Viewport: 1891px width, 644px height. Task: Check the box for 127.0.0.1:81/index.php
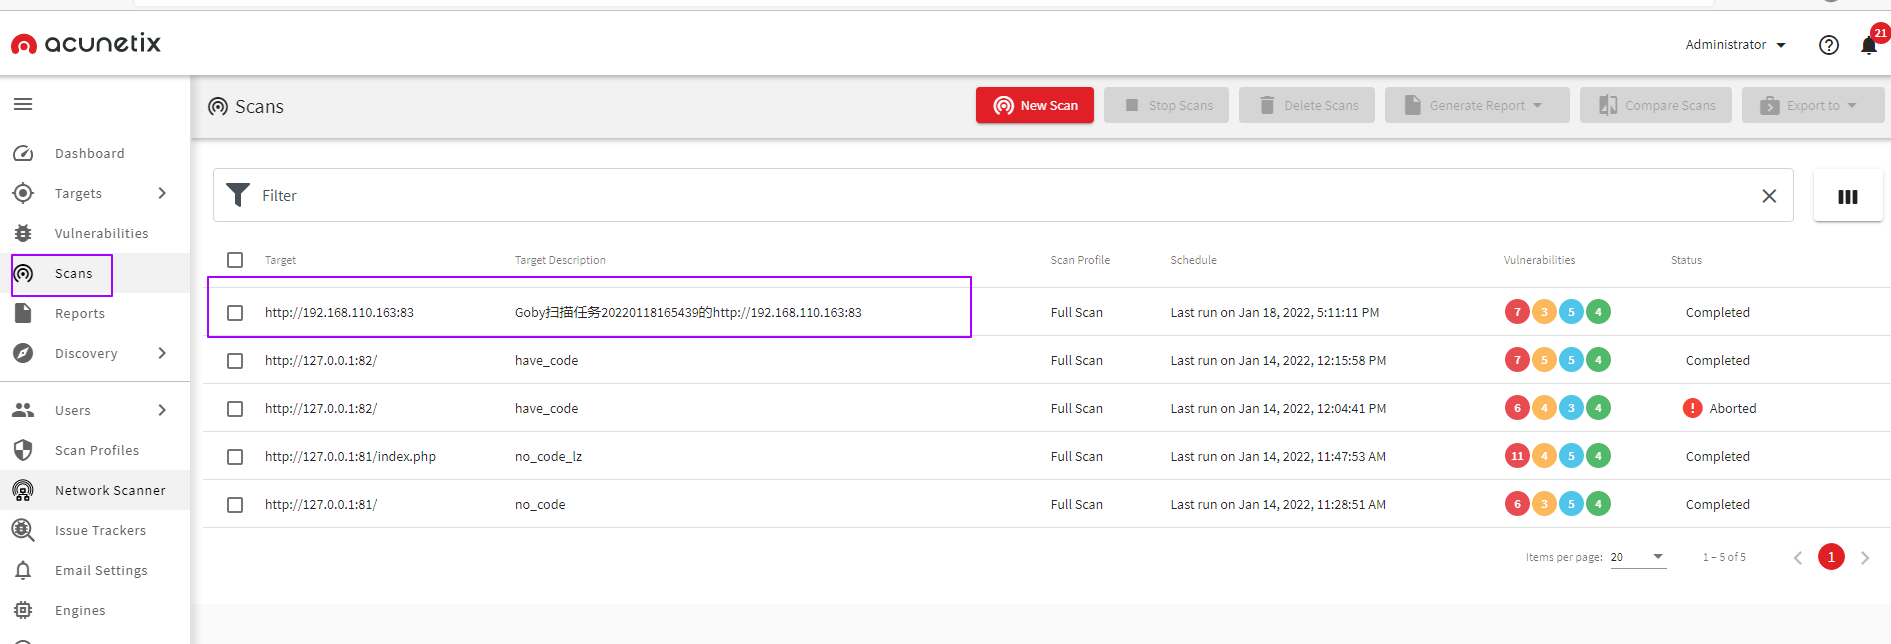pos(235,457)
